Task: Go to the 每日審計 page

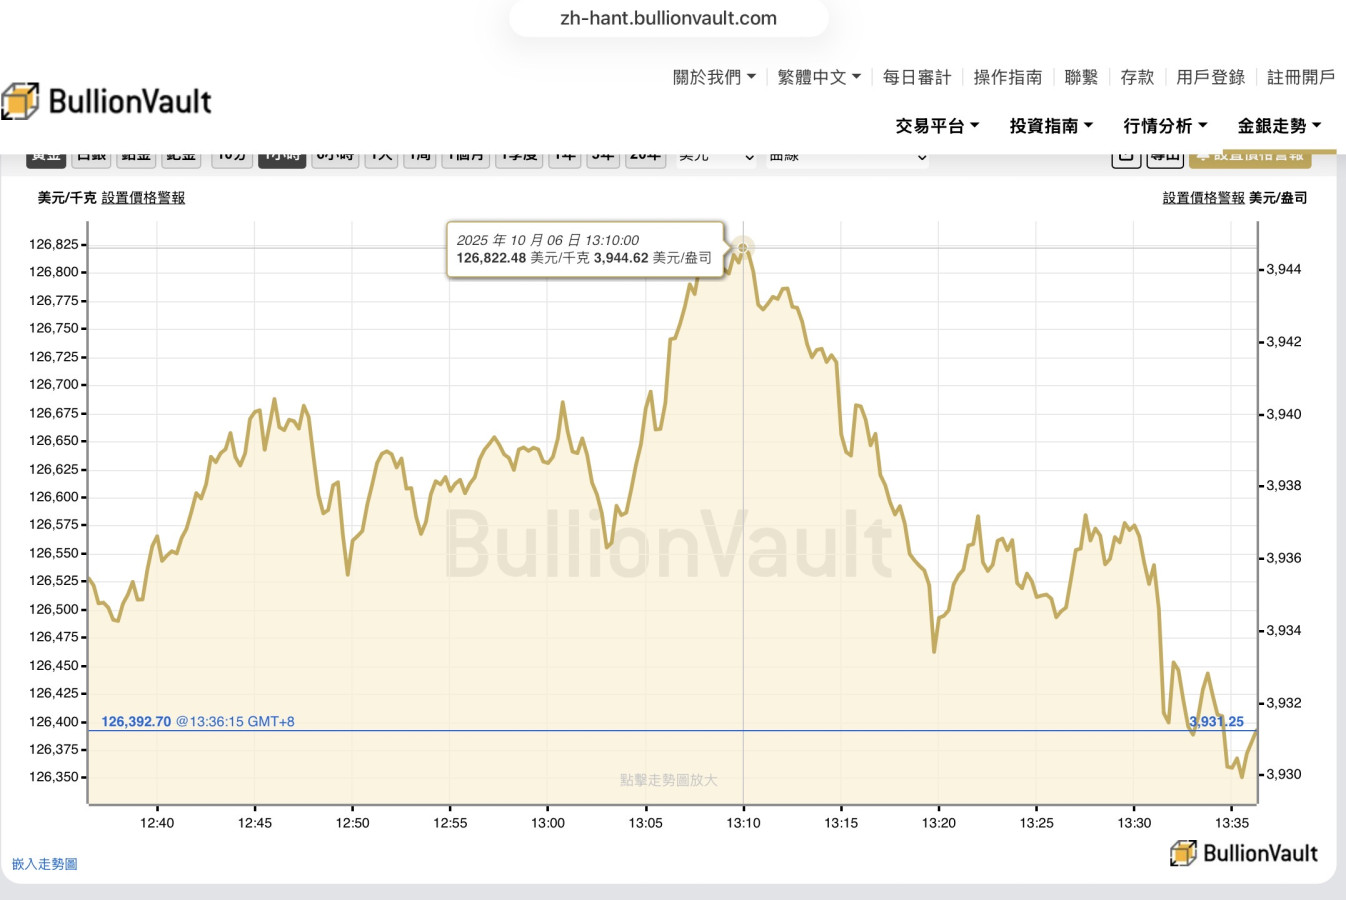Action: pyautogui.click(x=917, y=77)
